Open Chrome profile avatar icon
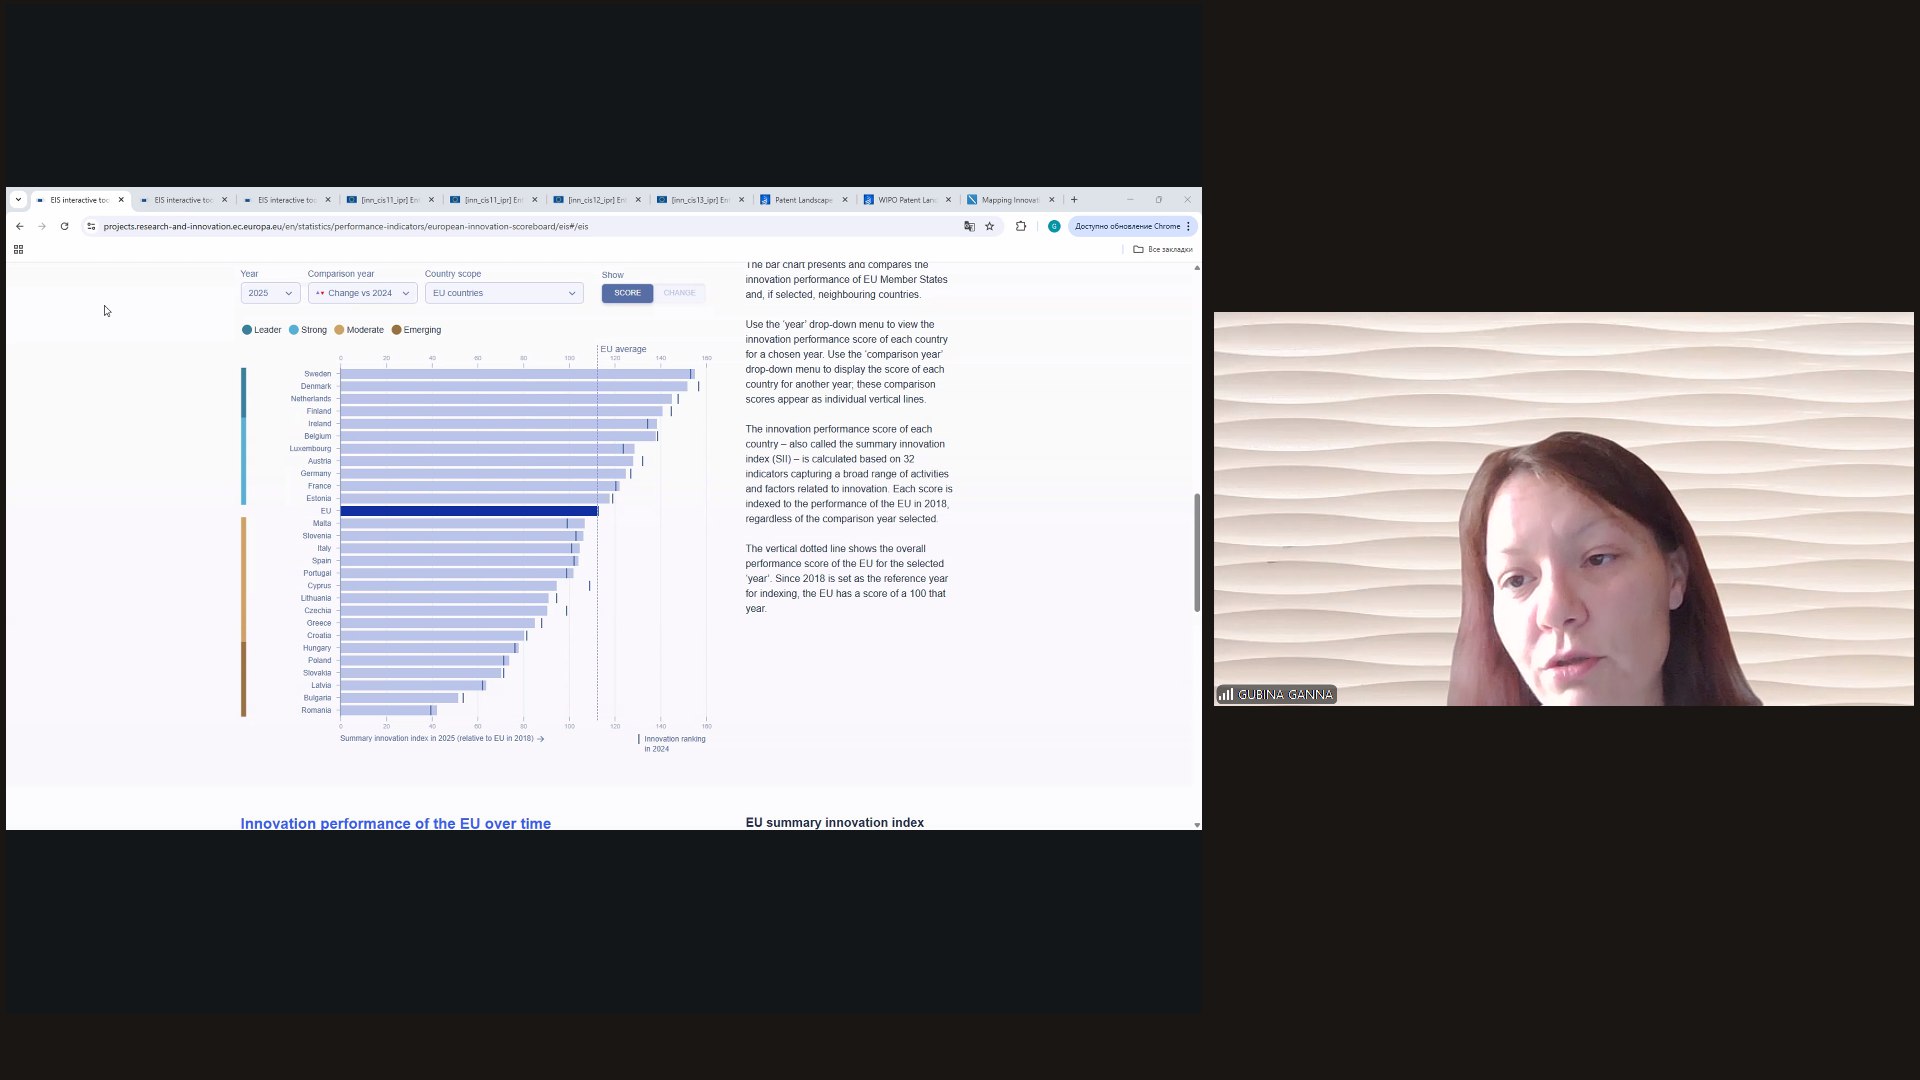Viewport: 1920px width, 1080px height. pos(1053,226)
